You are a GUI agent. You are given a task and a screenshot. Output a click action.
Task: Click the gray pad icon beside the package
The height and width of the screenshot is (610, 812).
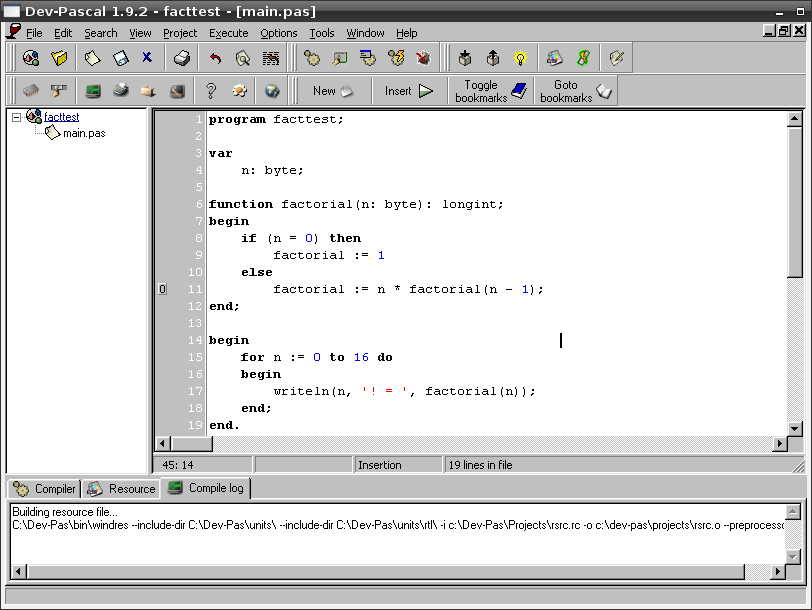[x=177, y=91]
